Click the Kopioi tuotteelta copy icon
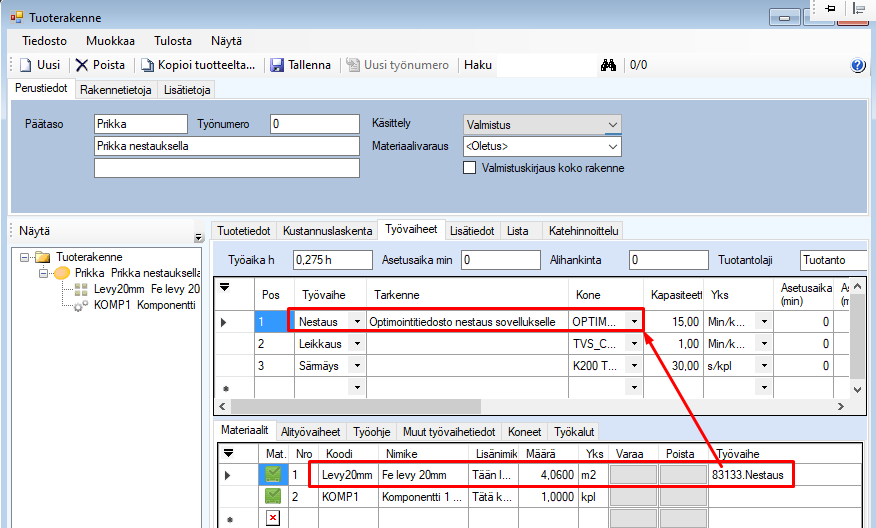Image resolution: width=876 pixels, height=528 pixels. click(148, 65)
